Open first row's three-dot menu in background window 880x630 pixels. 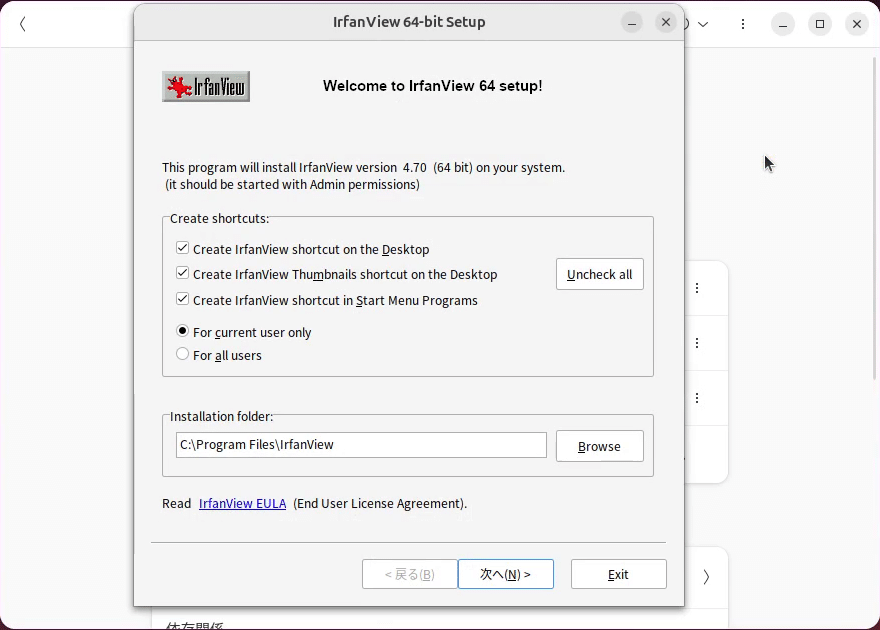(697, 288)
